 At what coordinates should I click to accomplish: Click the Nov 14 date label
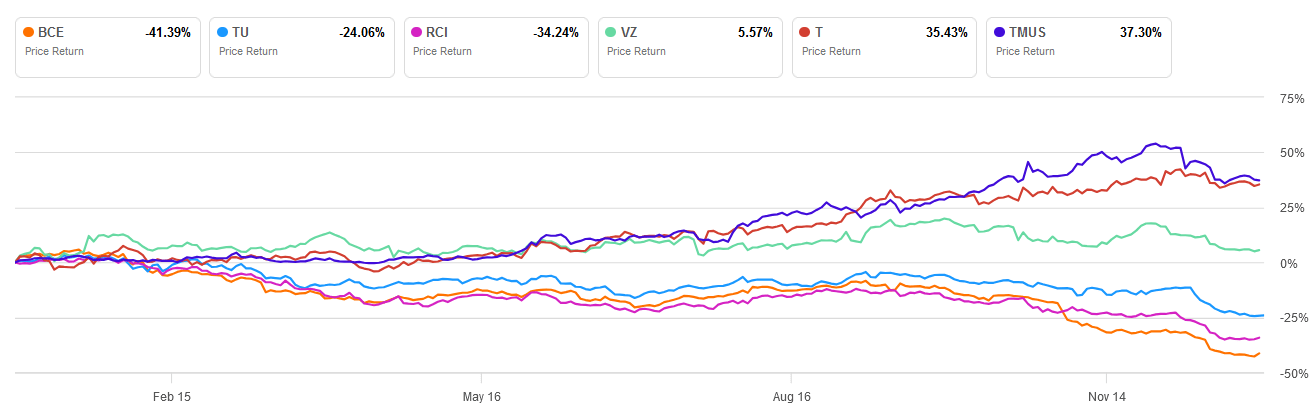[x=1106, y=396]
